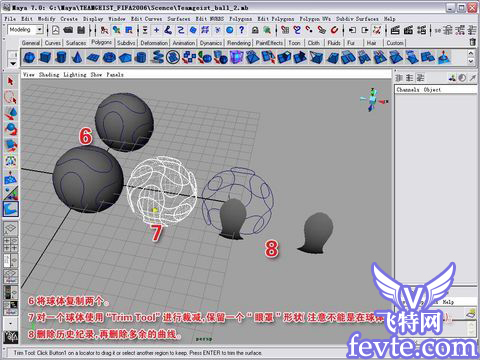The width and height of the screenshot is (480, 360).
Task: Open the Display menu
Action: click(x=93, y=19)
